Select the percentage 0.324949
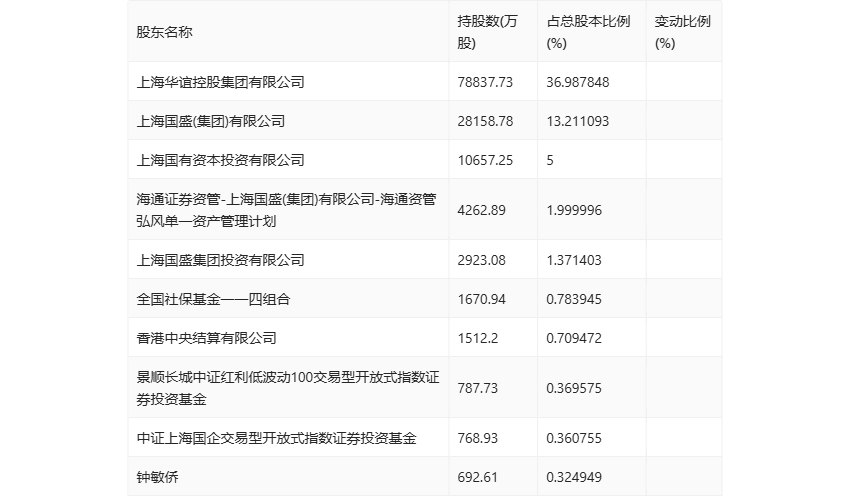 pyautogui.click(x=574, y=476)
